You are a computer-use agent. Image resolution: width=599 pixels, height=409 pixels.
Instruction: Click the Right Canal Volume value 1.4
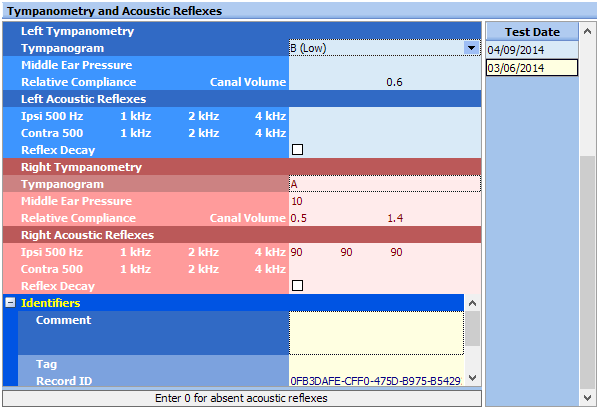pos(395,218)
